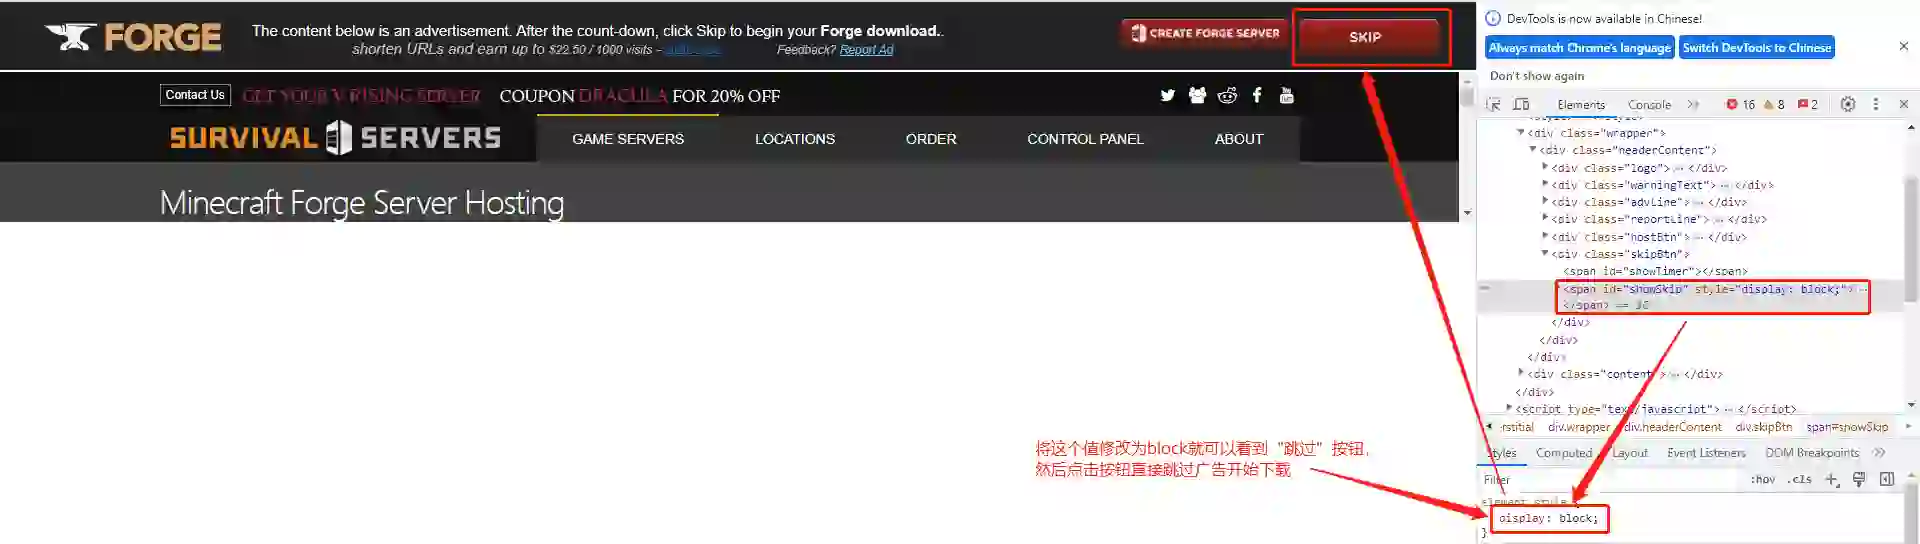Click the Styles Filter input field
This screenshot has width=1920, height=544.
point(1610,480)
